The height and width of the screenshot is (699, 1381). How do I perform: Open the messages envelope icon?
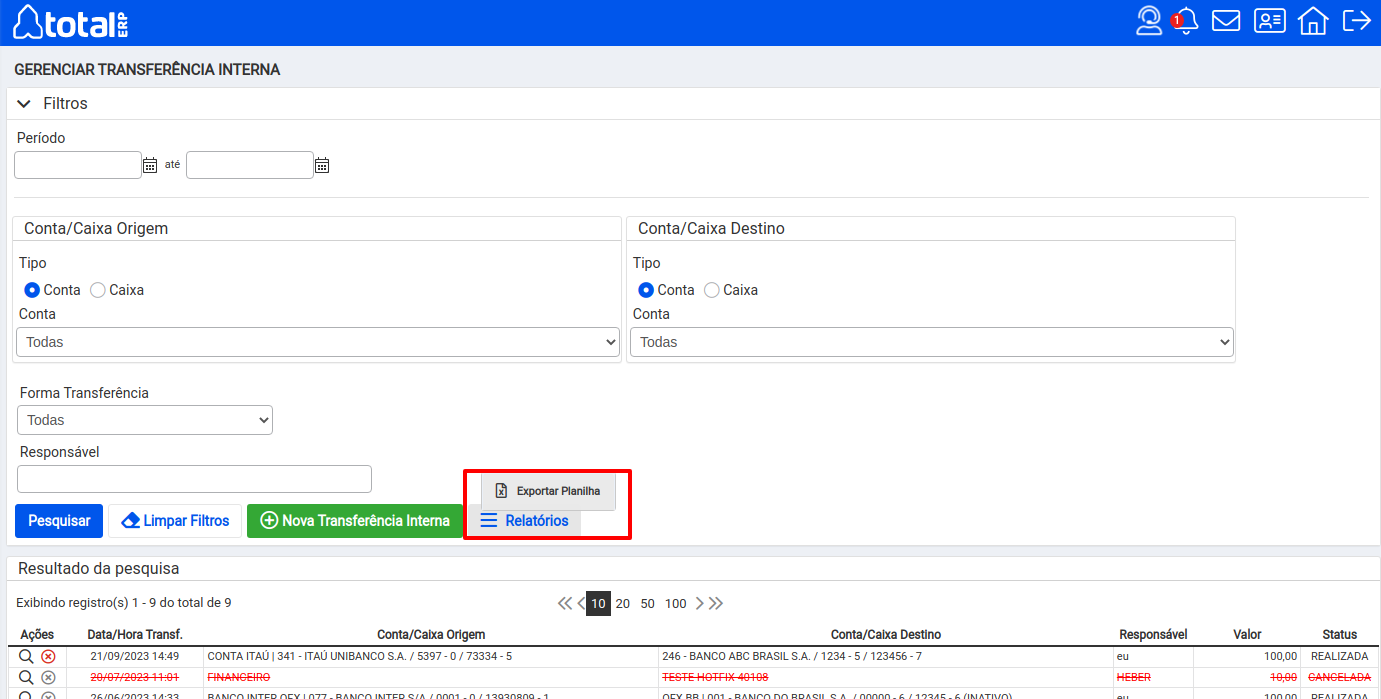pos(1226,21)
